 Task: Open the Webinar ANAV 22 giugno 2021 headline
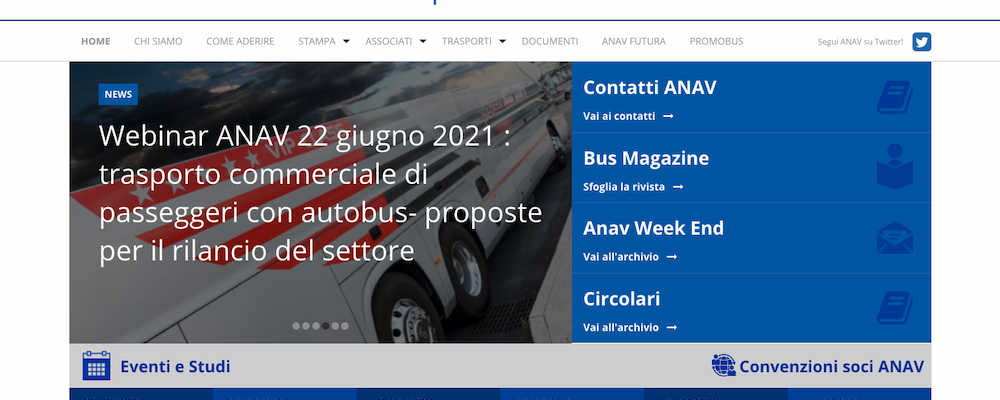[321, 193]
